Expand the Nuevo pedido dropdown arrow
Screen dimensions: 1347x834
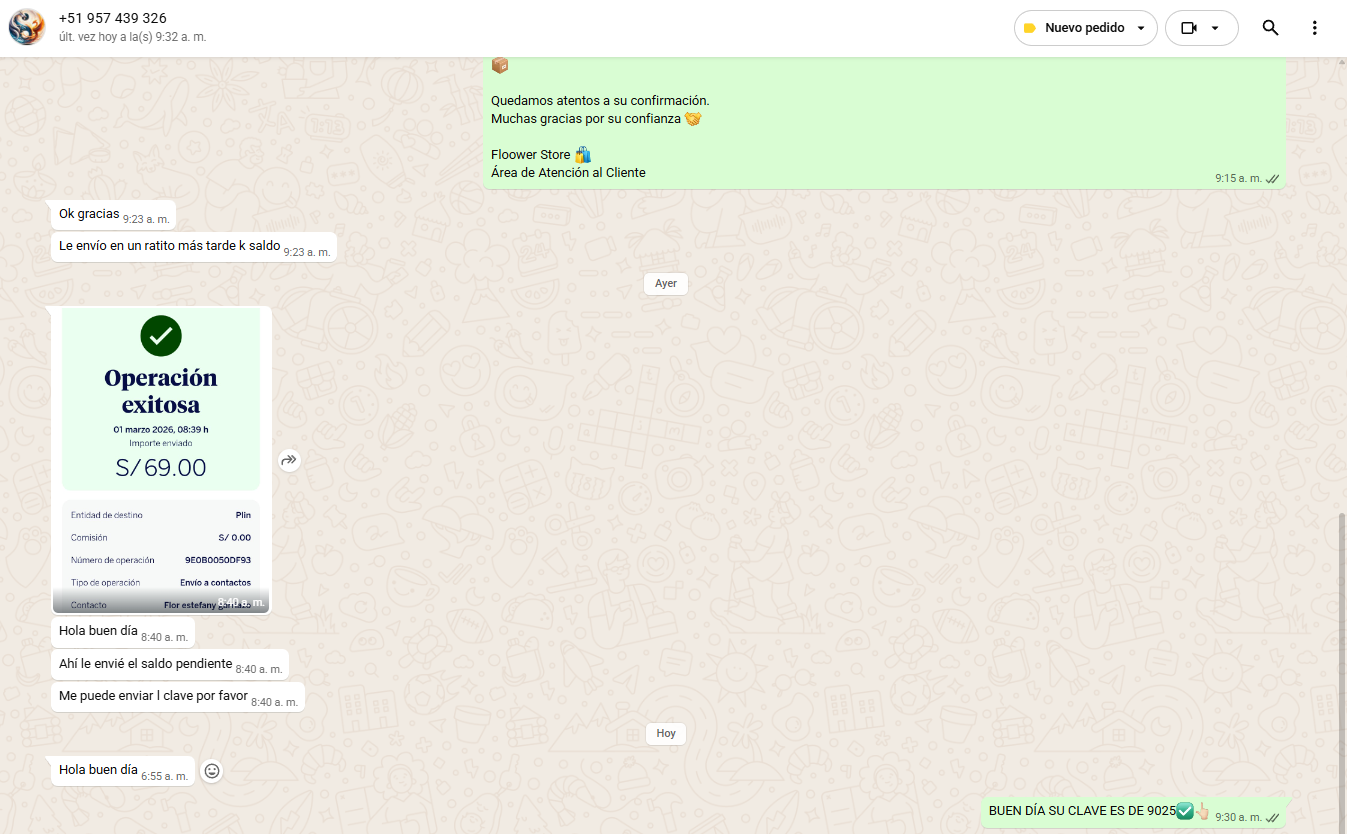[x=1140, y=28]
